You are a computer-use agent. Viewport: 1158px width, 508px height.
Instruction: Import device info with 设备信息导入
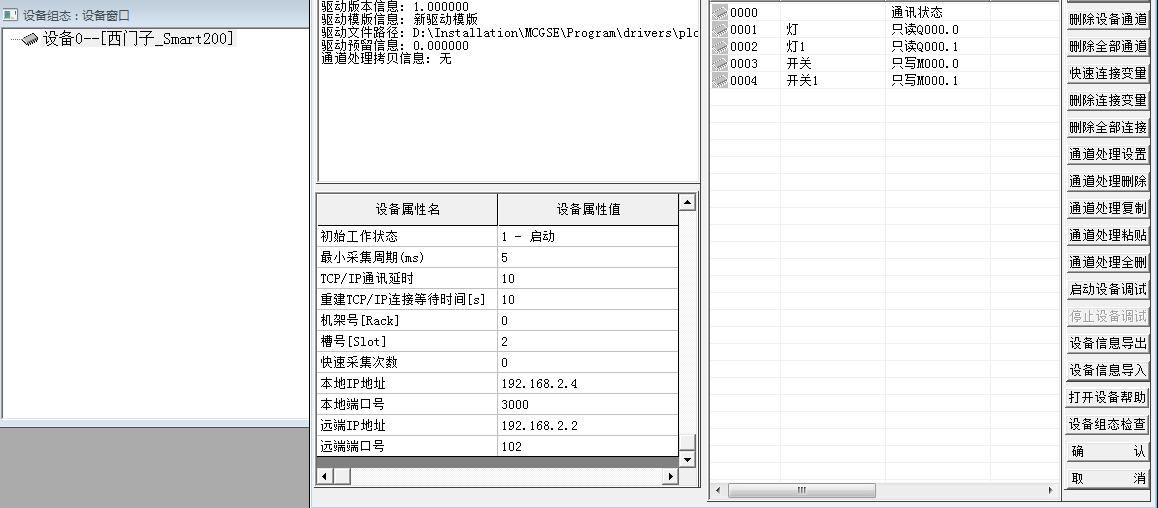[1108, 370]
